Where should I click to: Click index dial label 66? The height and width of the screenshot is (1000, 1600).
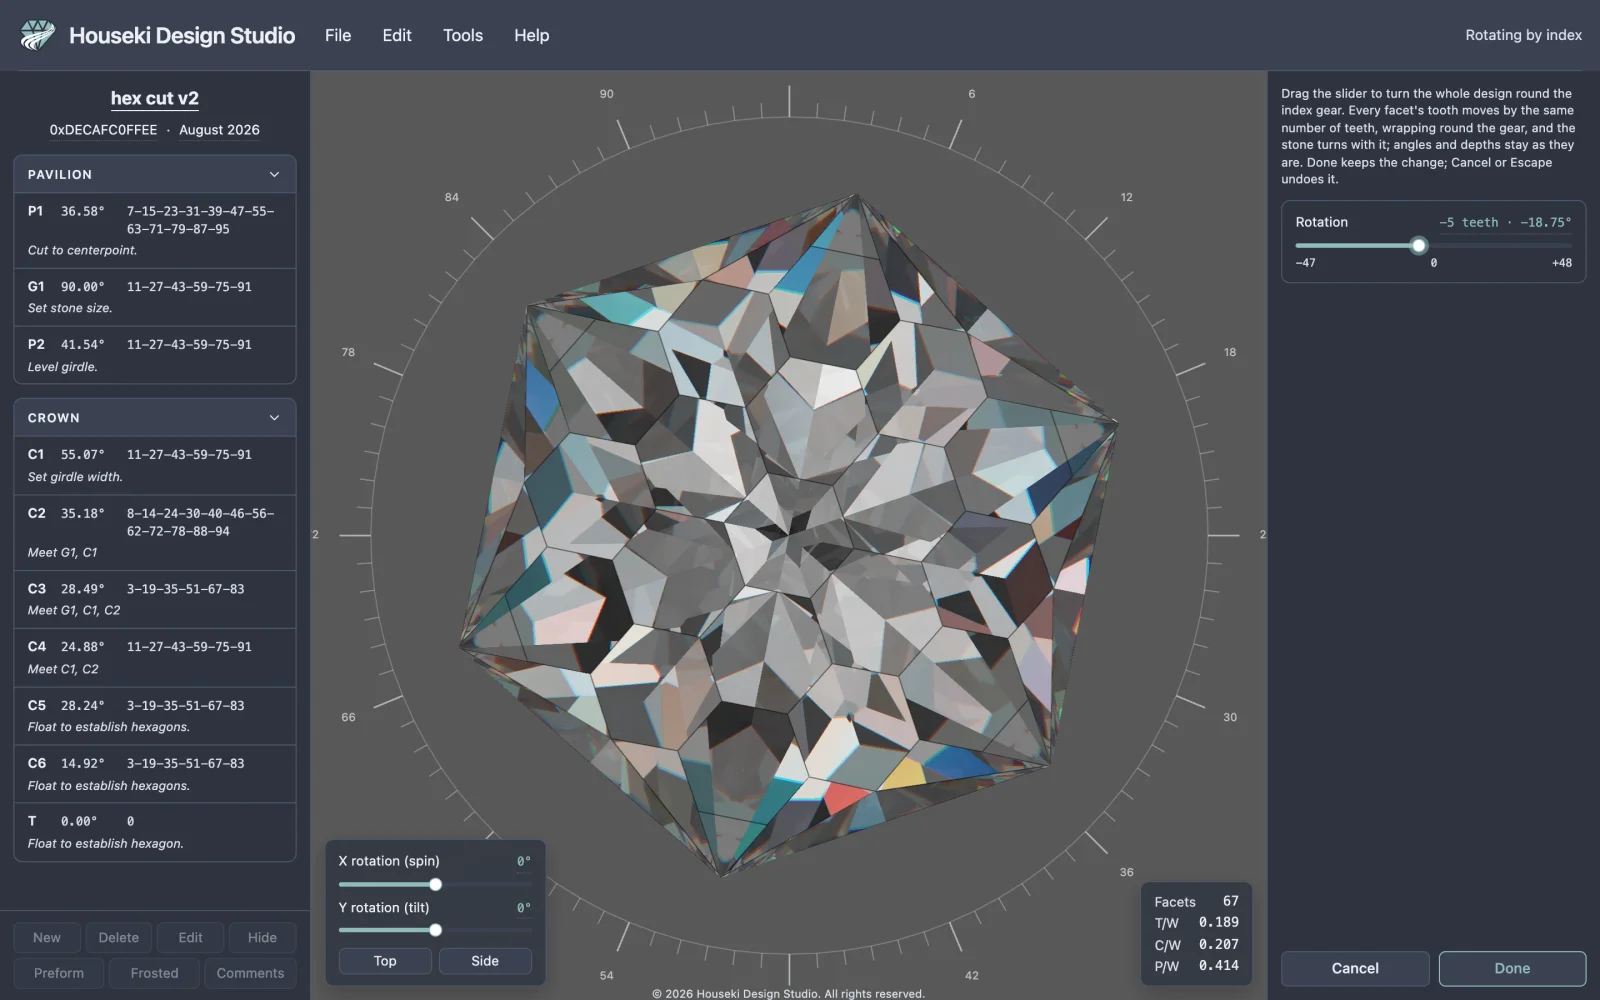tap(348, 717)
